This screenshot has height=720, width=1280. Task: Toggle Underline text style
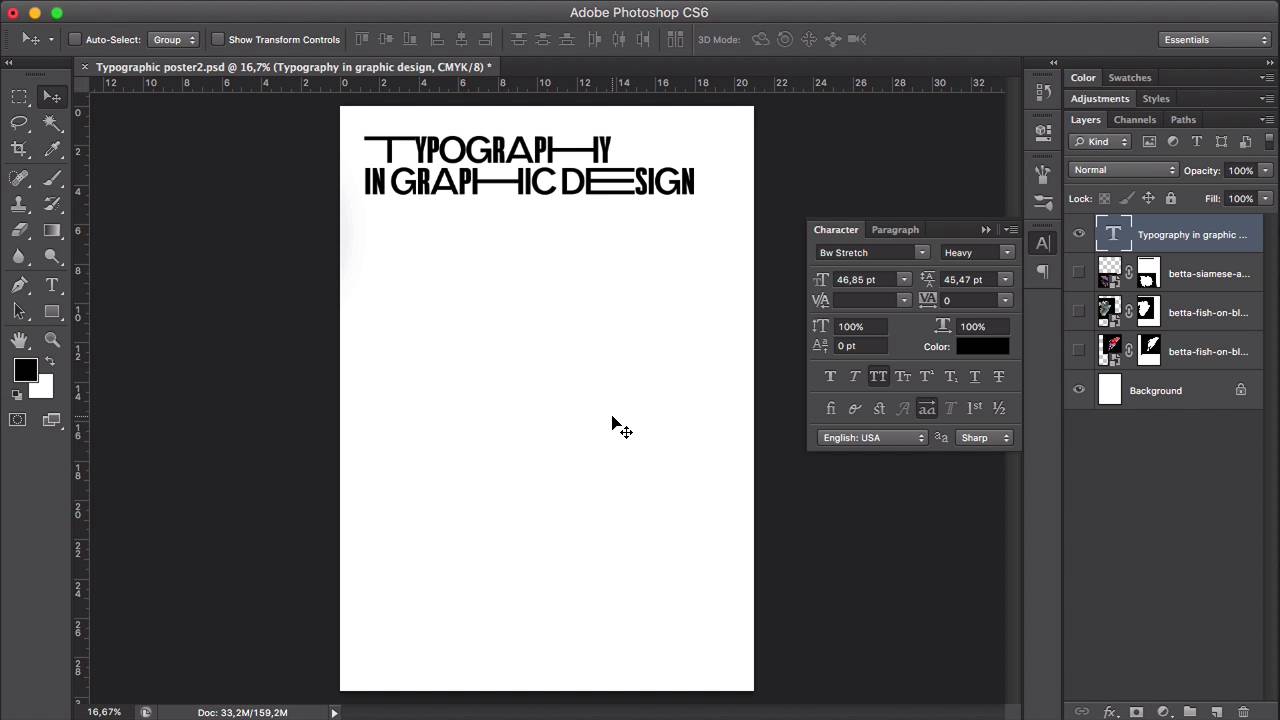[x=975, y=376]
